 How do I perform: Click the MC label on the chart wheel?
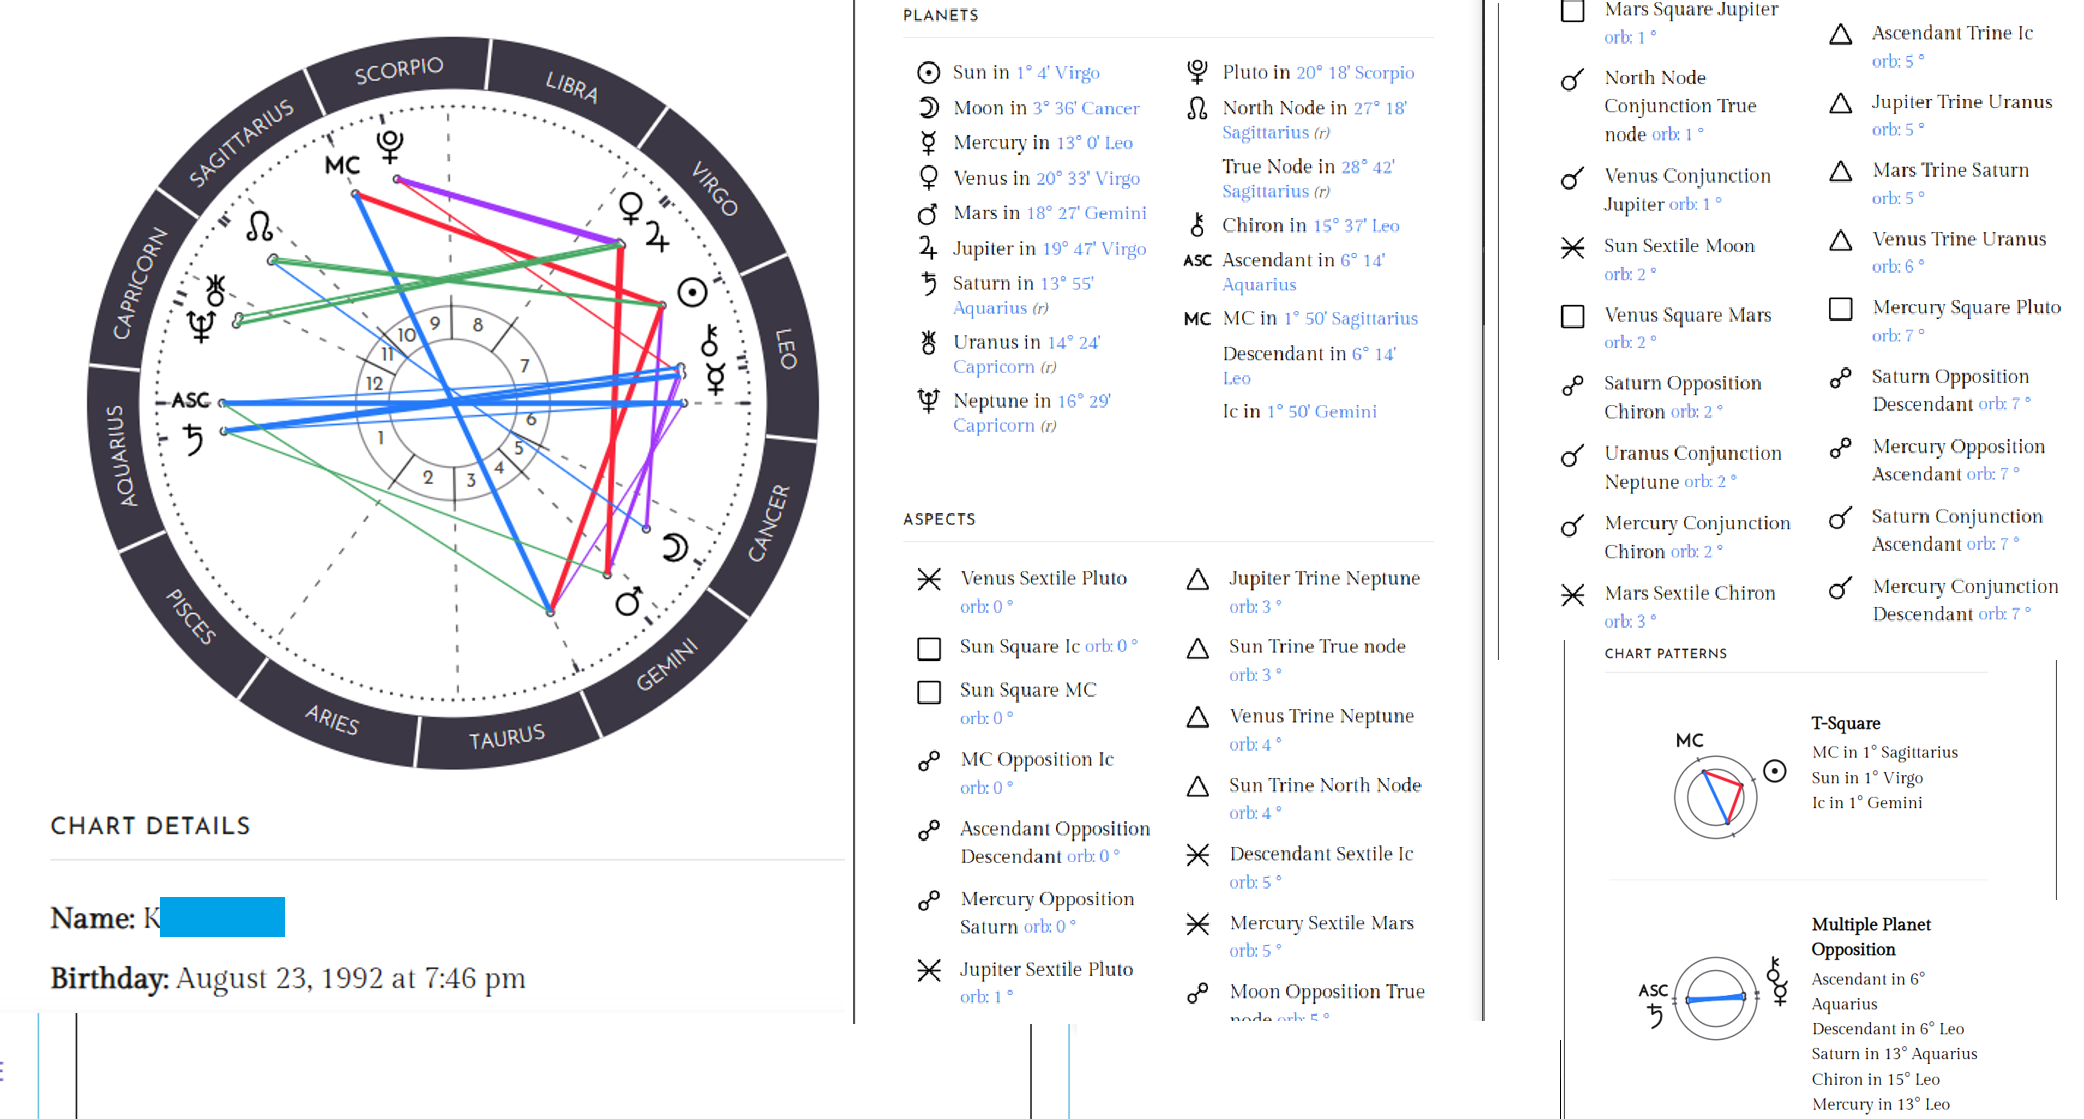click(x=342, y=165)
